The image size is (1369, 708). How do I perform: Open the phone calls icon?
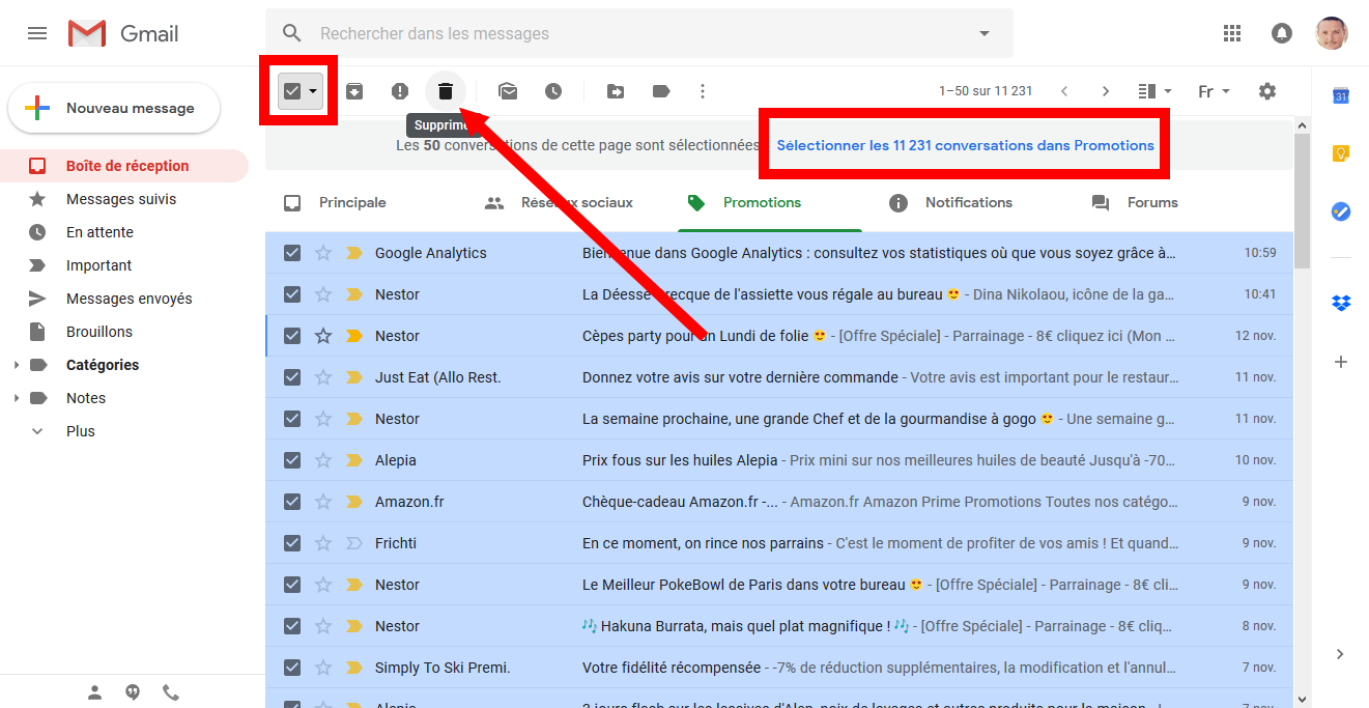(x=171, y=691)
